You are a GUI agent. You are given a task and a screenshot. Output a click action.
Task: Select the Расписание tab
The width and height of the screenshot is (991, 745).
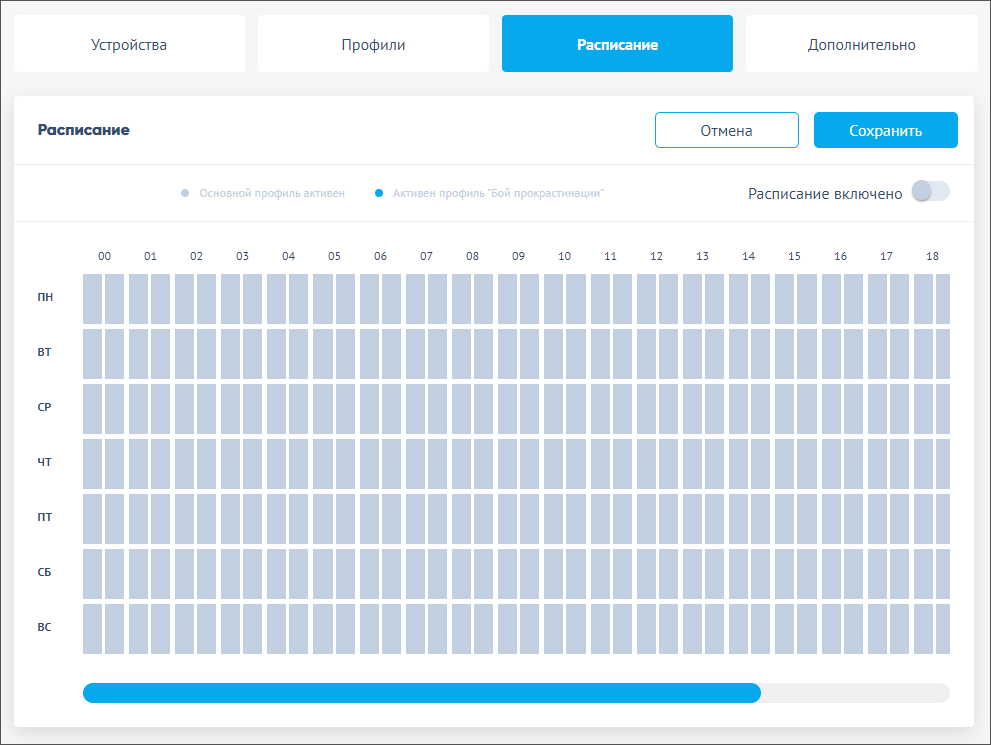[x=617, y=44]
